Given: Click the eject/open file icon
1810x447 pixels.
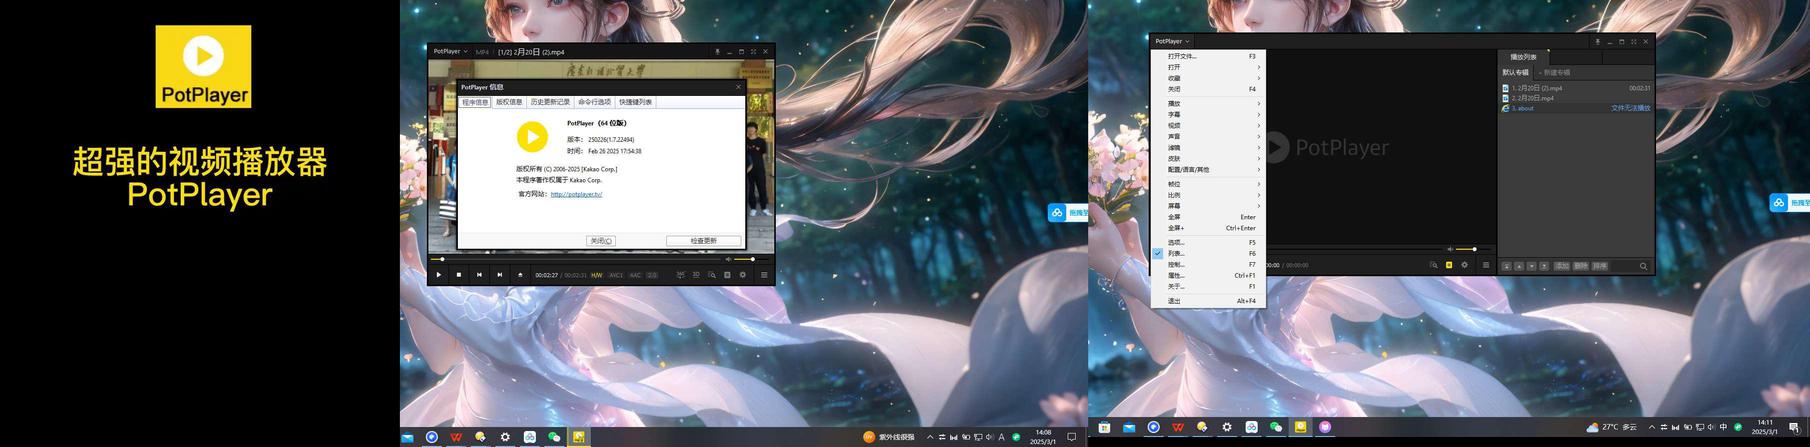Looking at the screenshot, I should (x=519, y=275).
